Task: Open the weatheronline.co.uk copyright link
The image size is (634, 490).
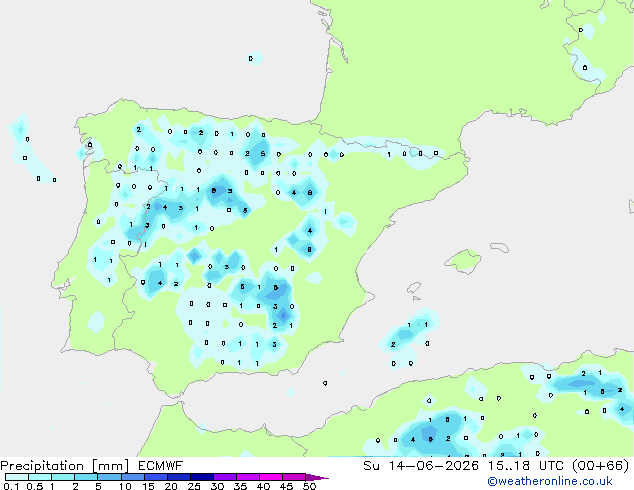Action: click(549, 481)
